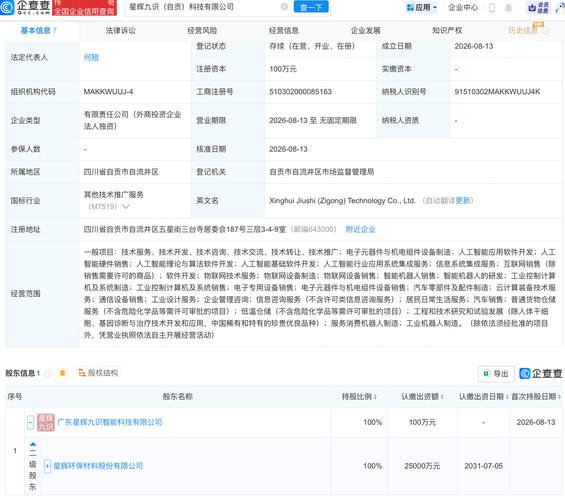Open the notifications bell in the header
Screen dimensions: 565x500
[x=508, y=8]
